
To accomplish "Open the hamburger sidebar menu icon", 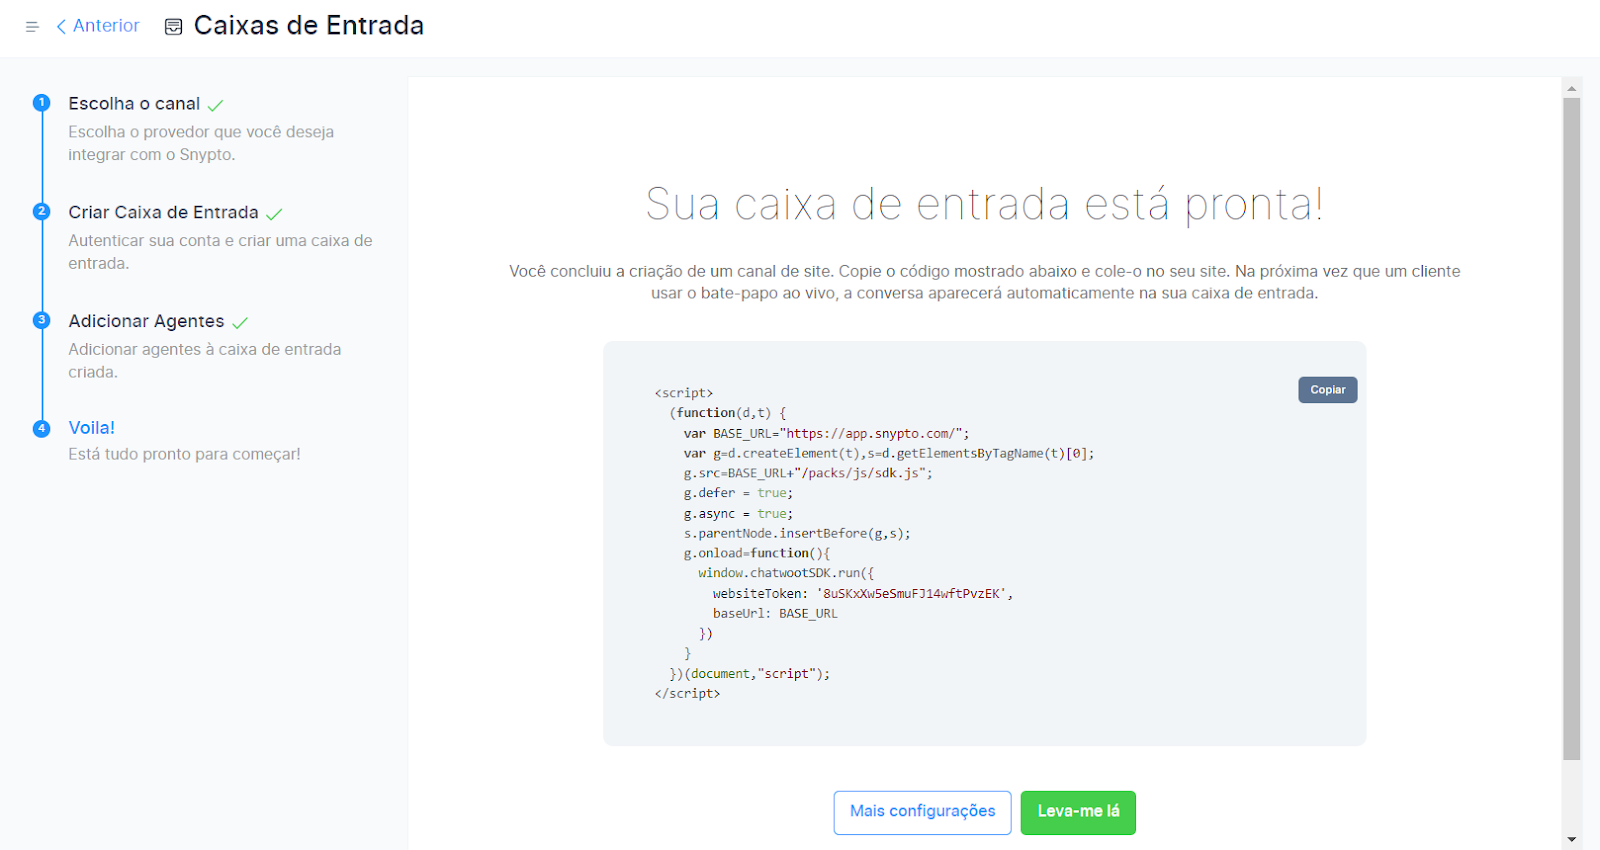I will pyautogui.click(x=32, y=27).
